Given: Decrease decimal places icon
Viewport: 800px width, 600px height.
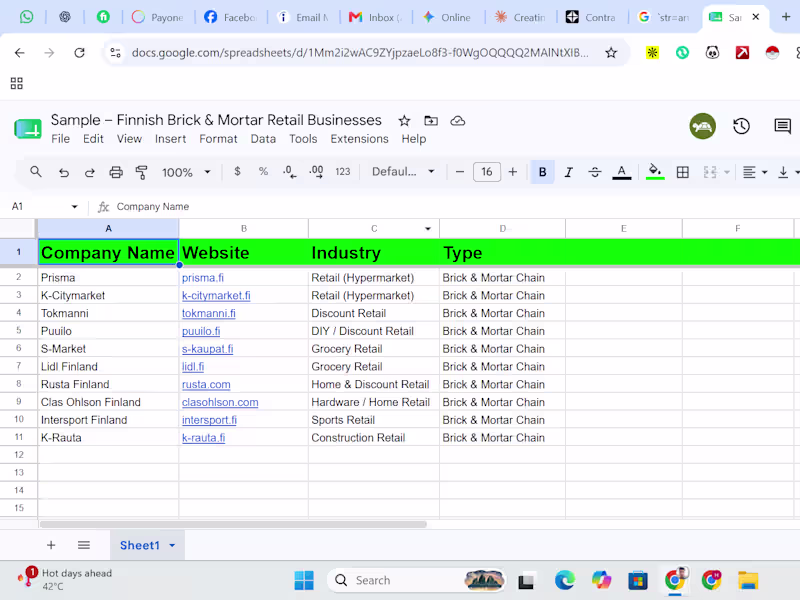Looking at the screenshot, I should tap(289, 172).
